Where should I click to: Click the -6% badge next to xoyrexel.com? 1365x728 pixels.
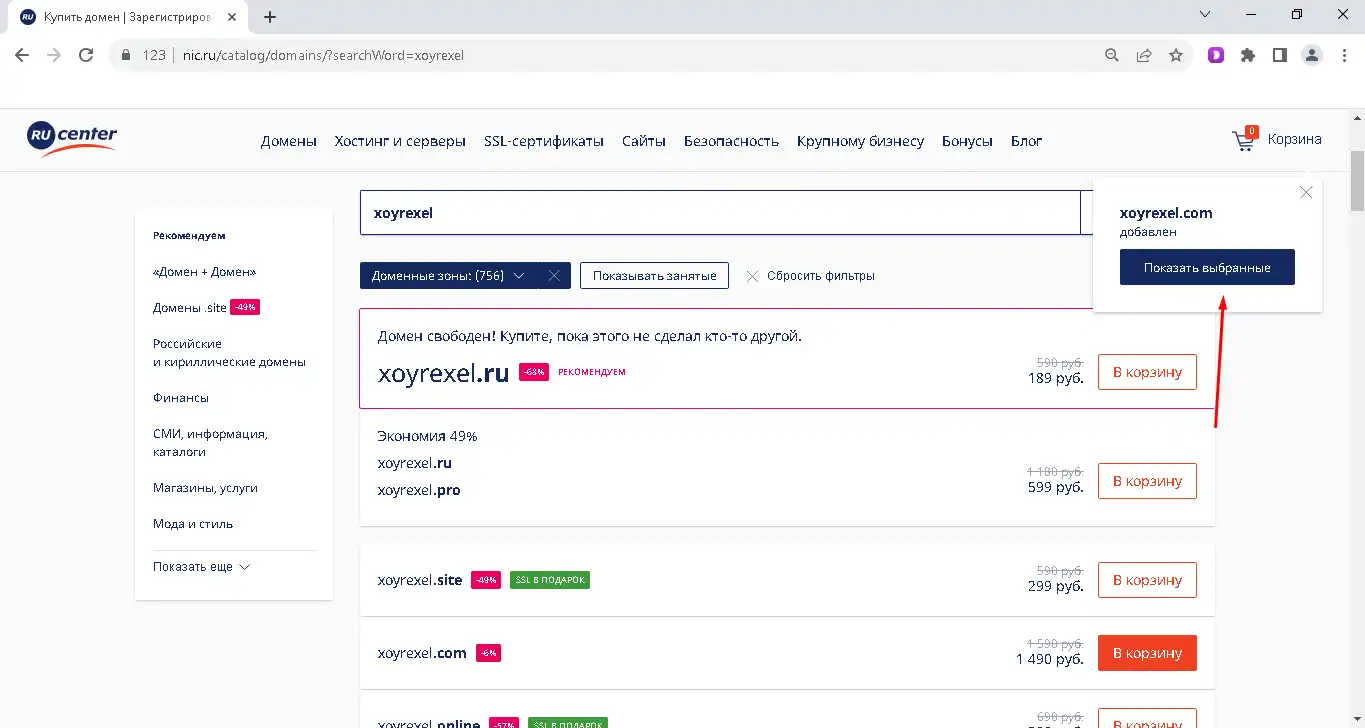coord(488,653)
